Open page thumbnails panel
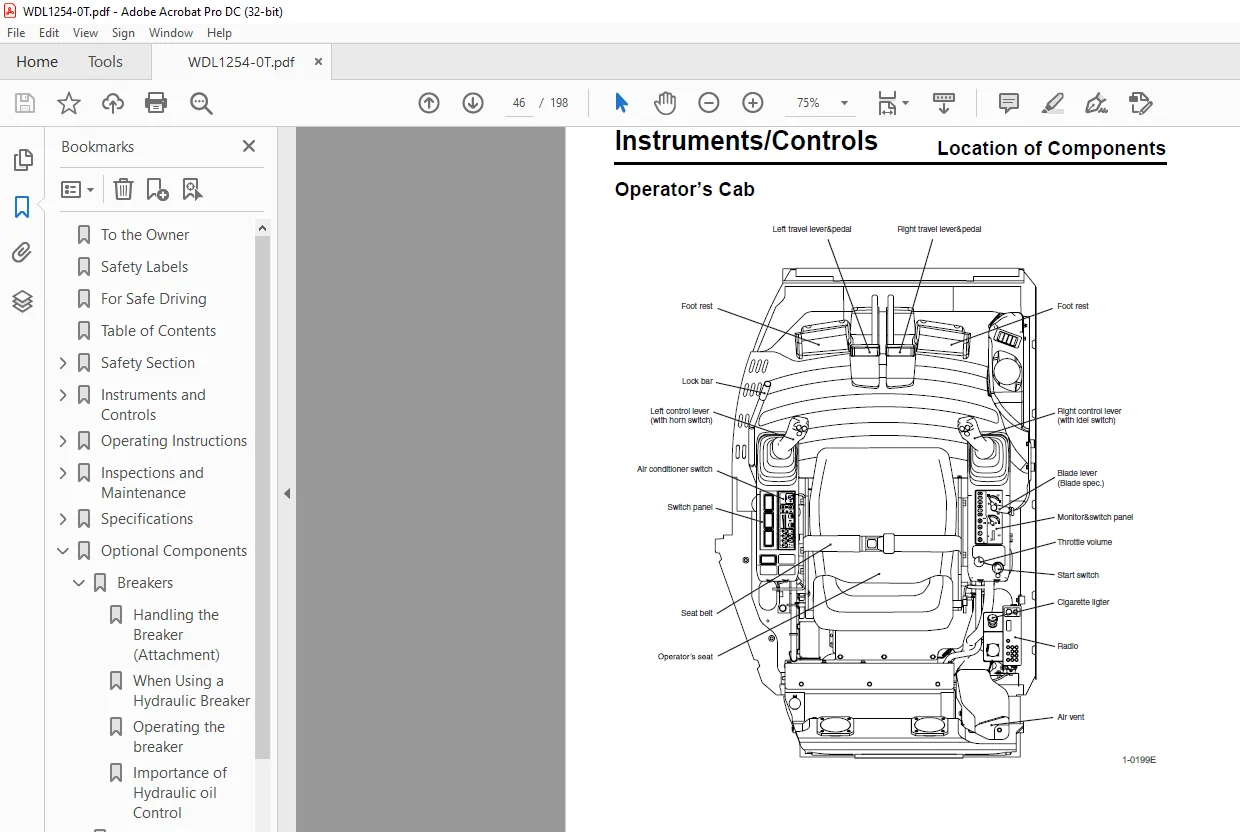 coord(22,160)
